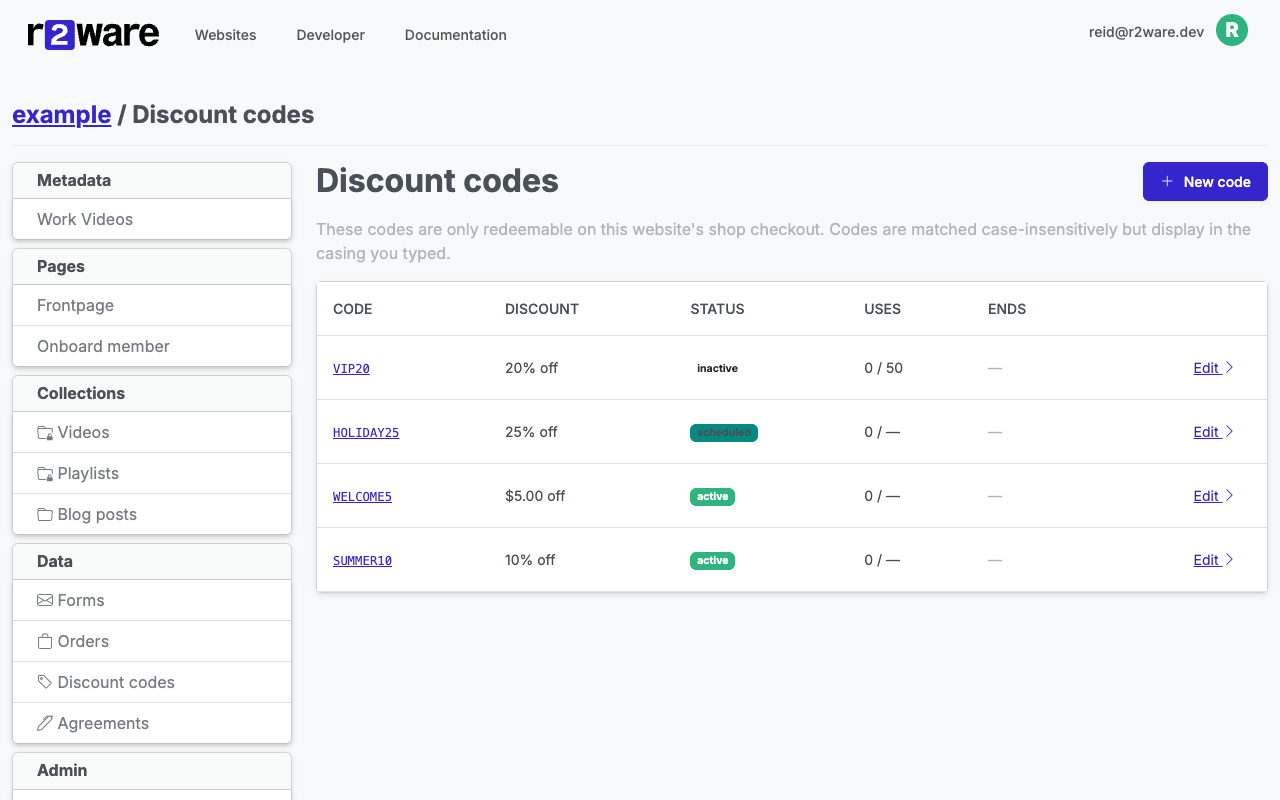Open the Developer menu

(330, 35)
